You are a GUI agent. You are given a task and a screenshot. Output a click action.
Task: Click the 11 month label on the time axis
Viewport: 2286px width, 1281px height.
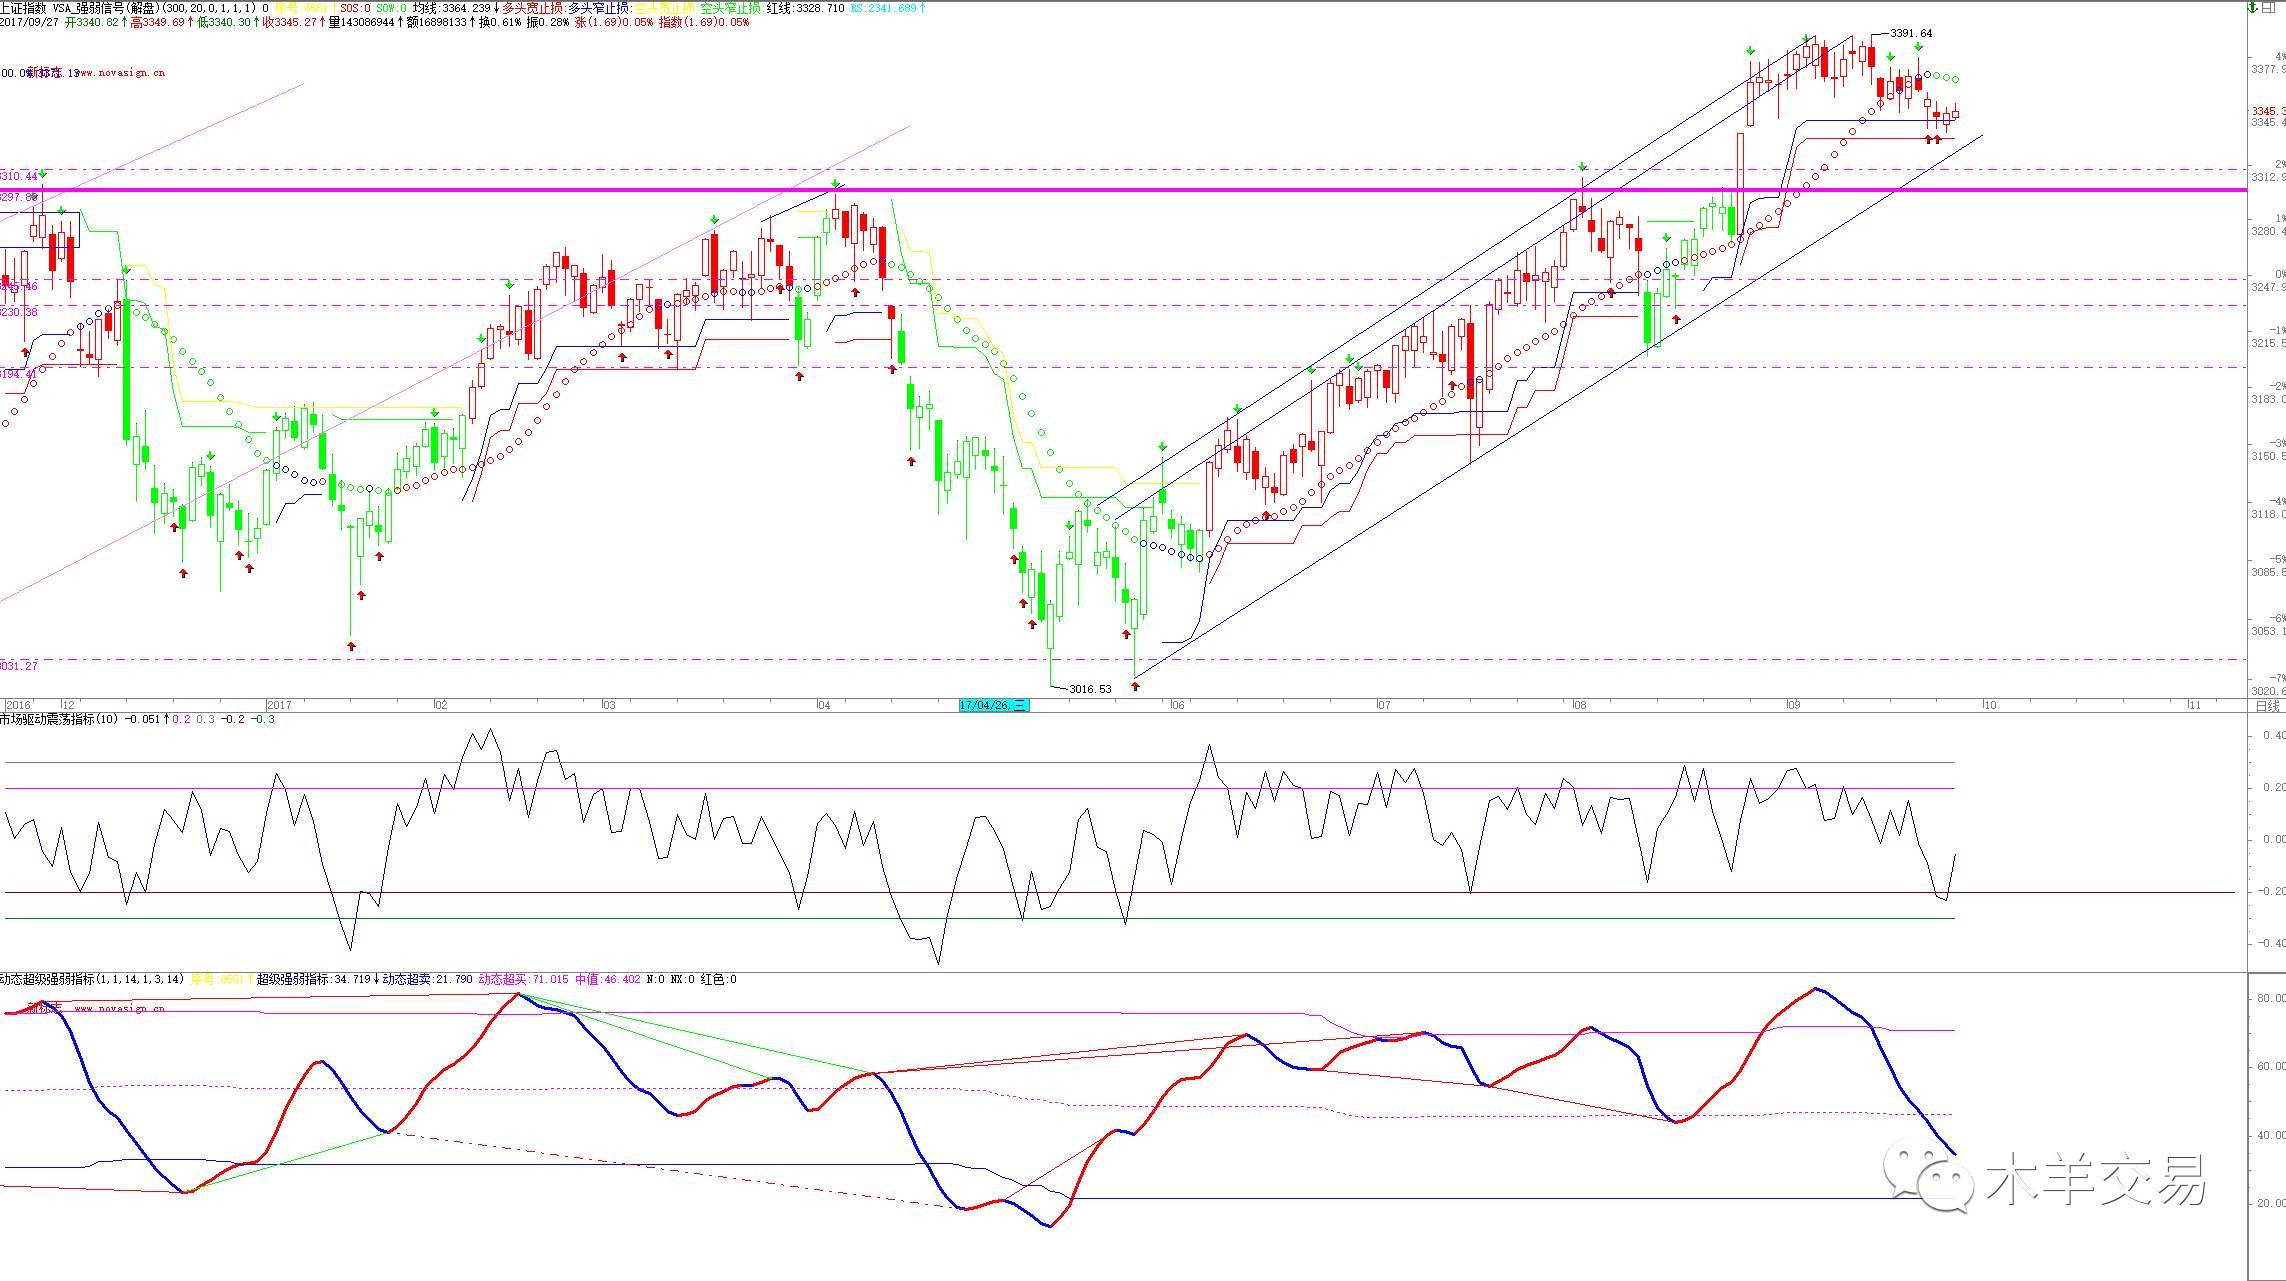coord(2194,705)
